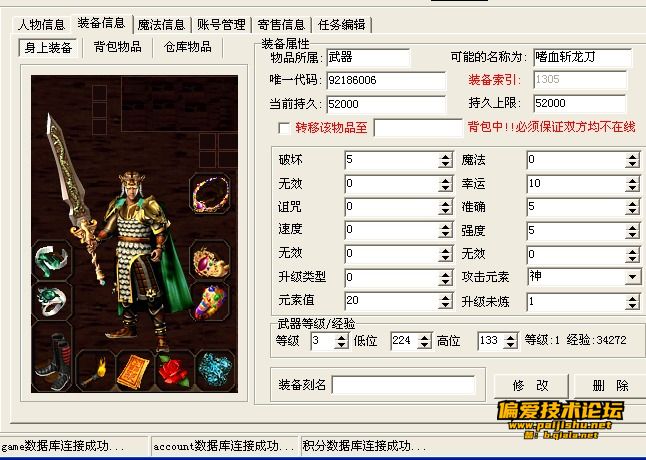Adjust the 等级 weapon level spinner

click(x=342, y=341)
